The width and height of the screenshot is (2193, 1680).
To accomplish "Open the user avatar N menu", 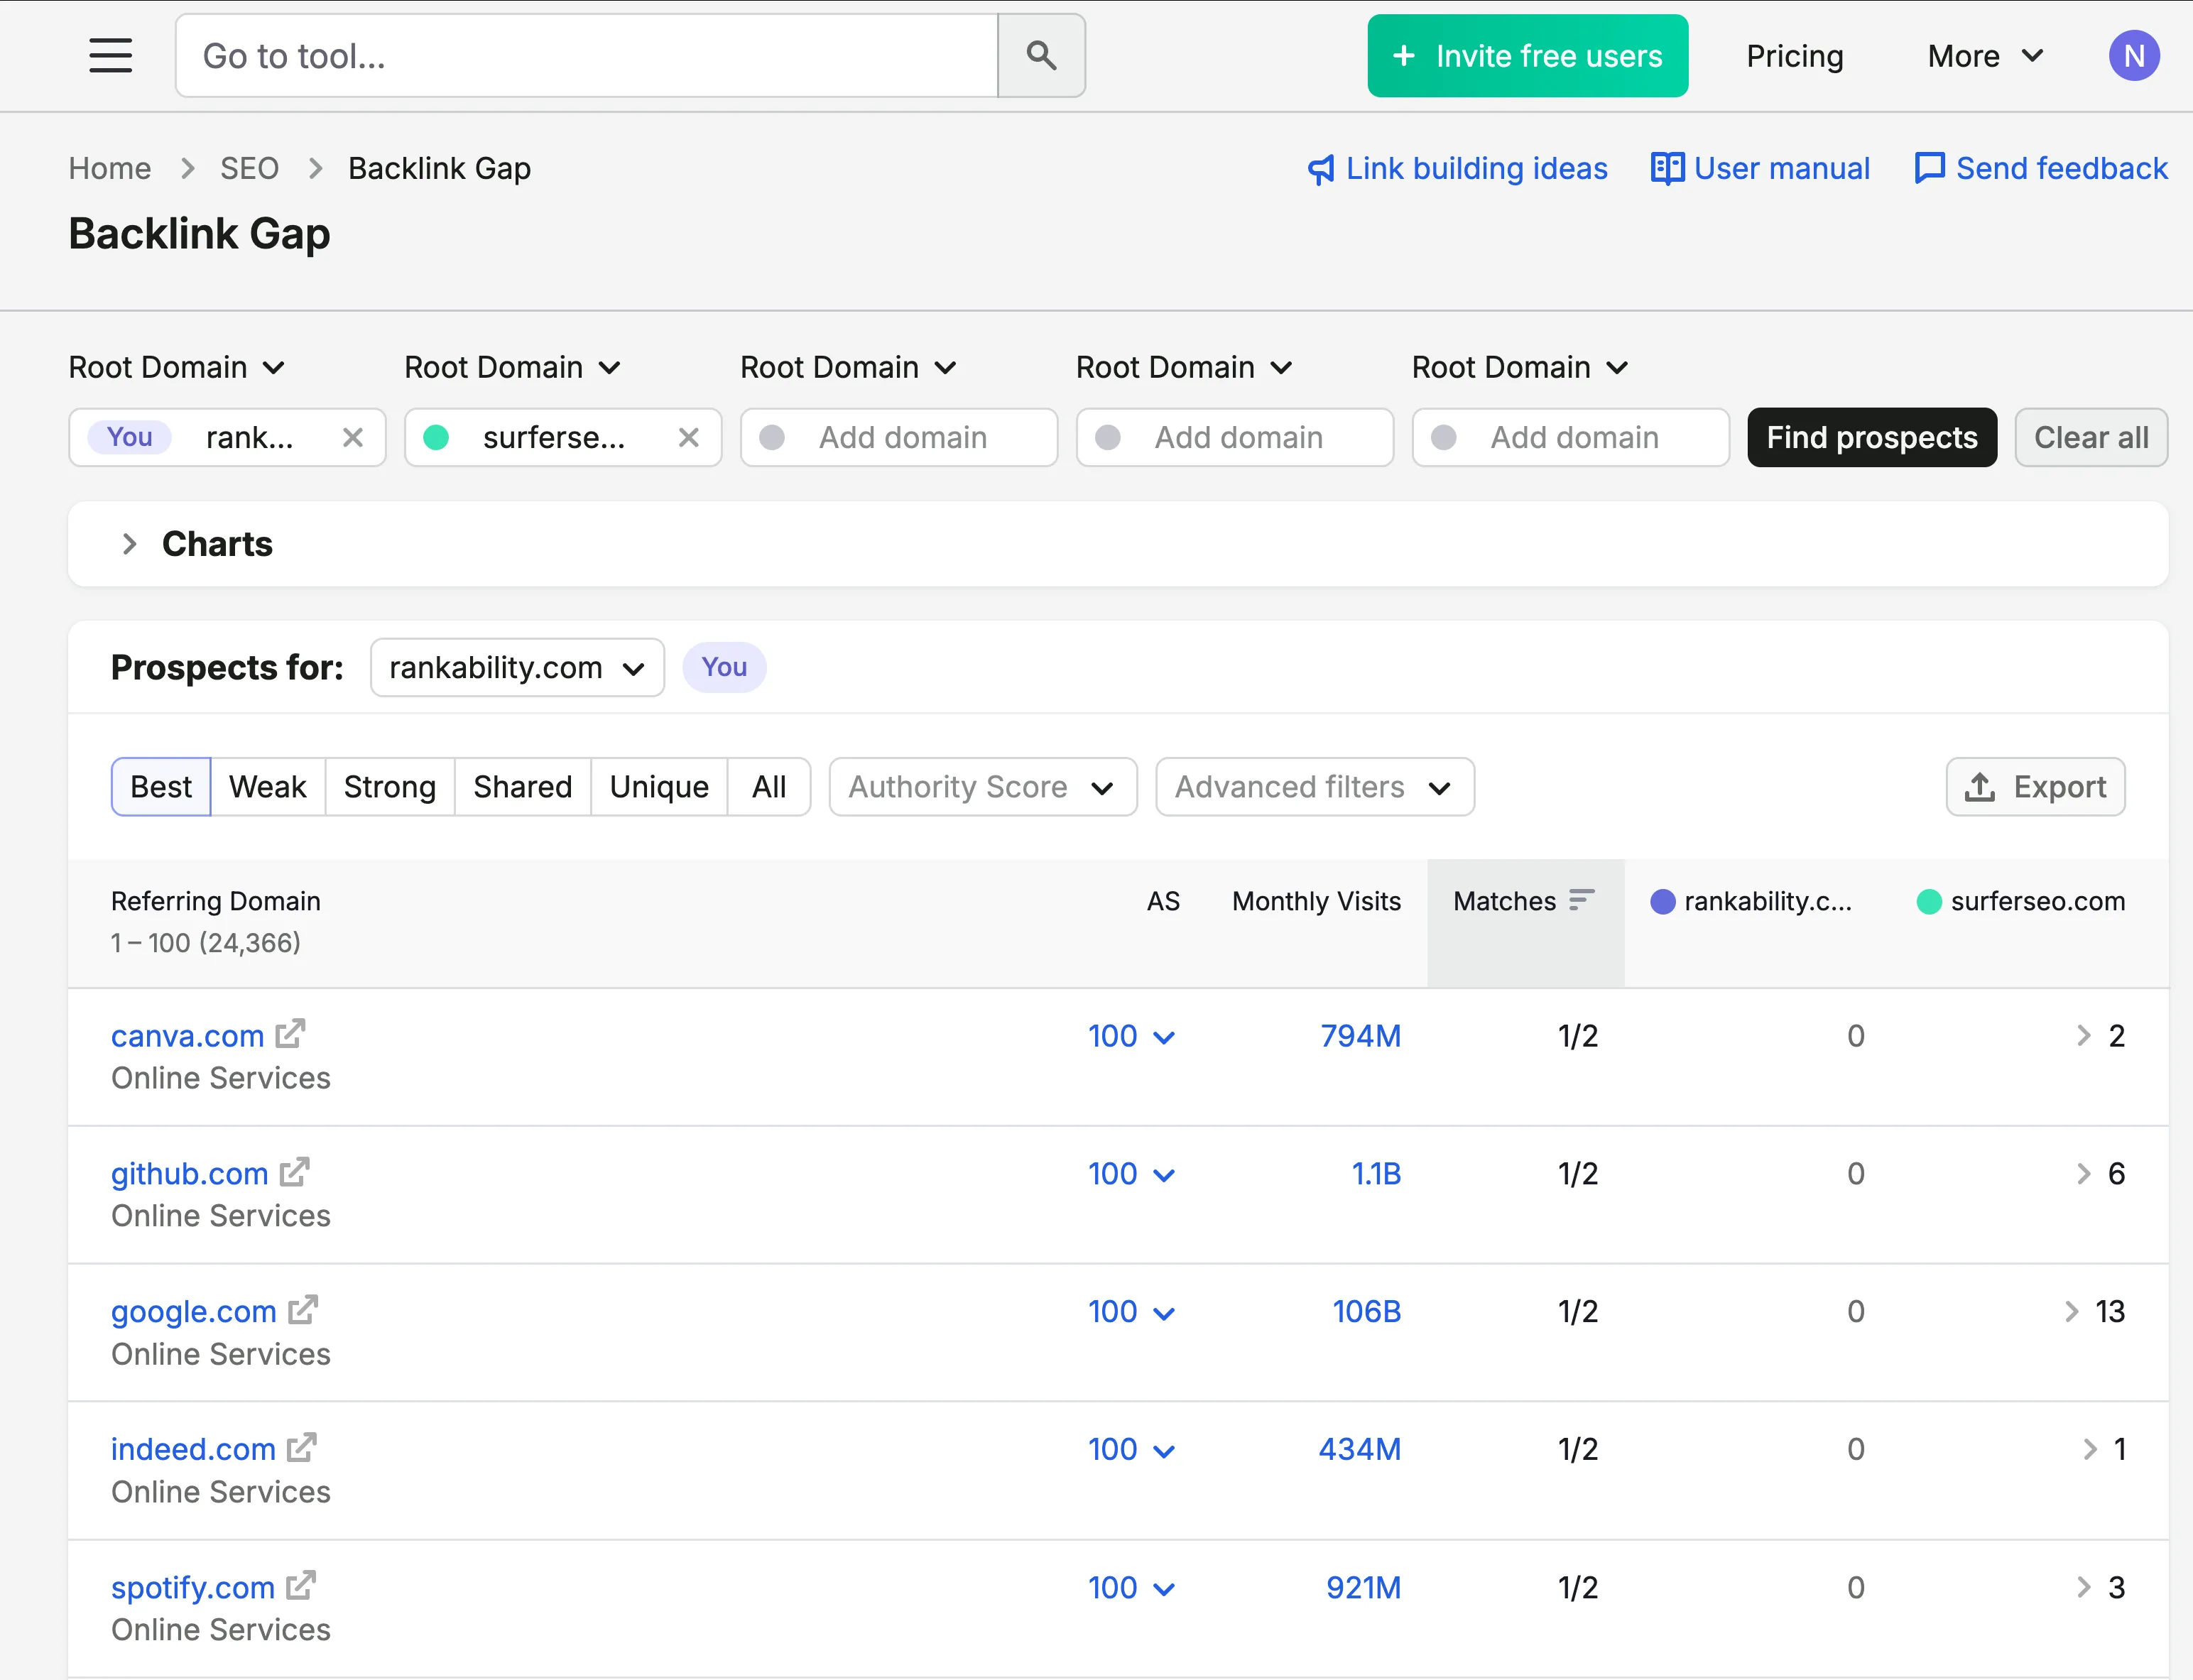I will tap(2133, 56).
